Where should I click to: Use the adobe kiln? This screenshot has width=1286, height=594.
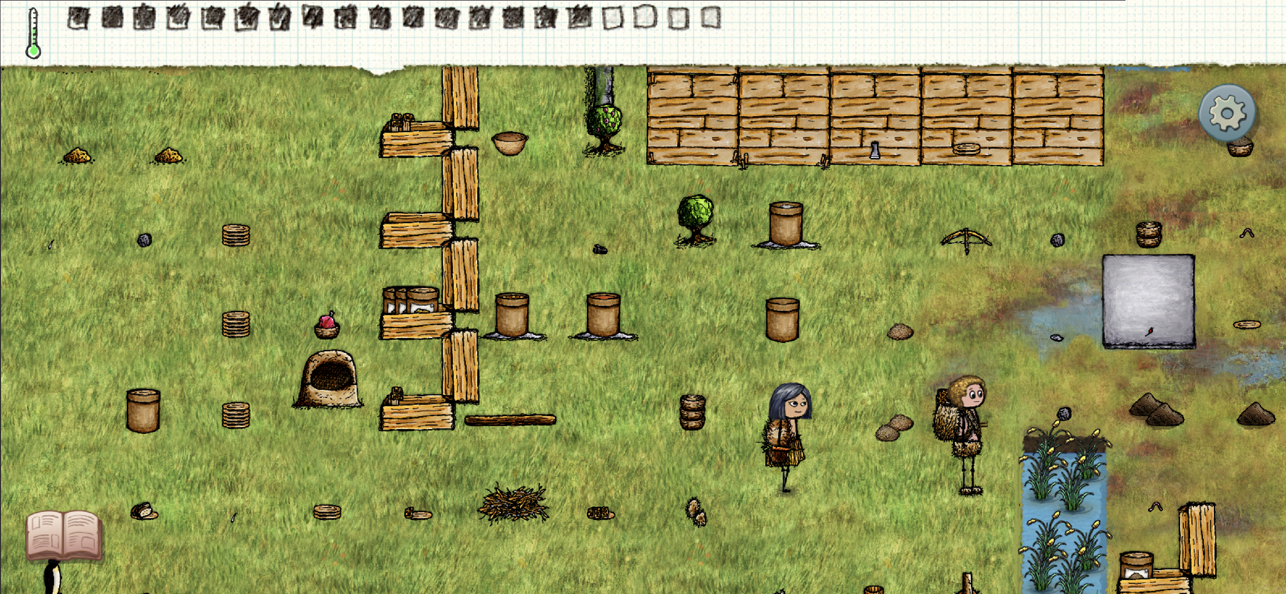click(328, 379)
